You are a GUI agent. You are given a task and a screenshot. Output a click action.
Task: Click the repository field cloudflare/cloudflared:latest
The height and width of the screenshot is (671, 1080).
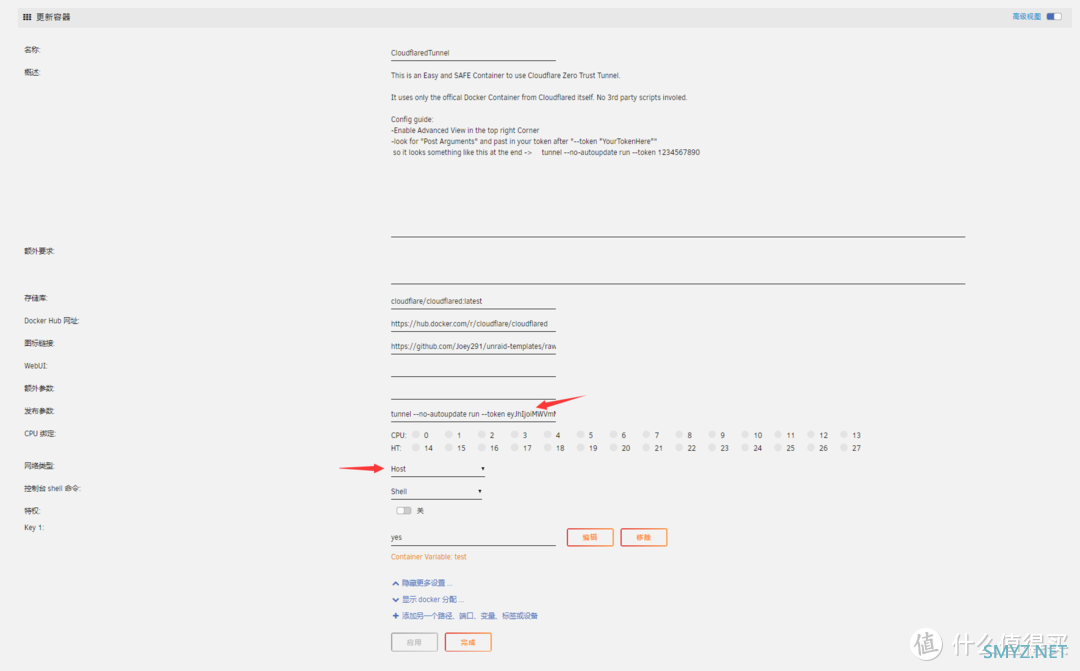tap(472, 301)
